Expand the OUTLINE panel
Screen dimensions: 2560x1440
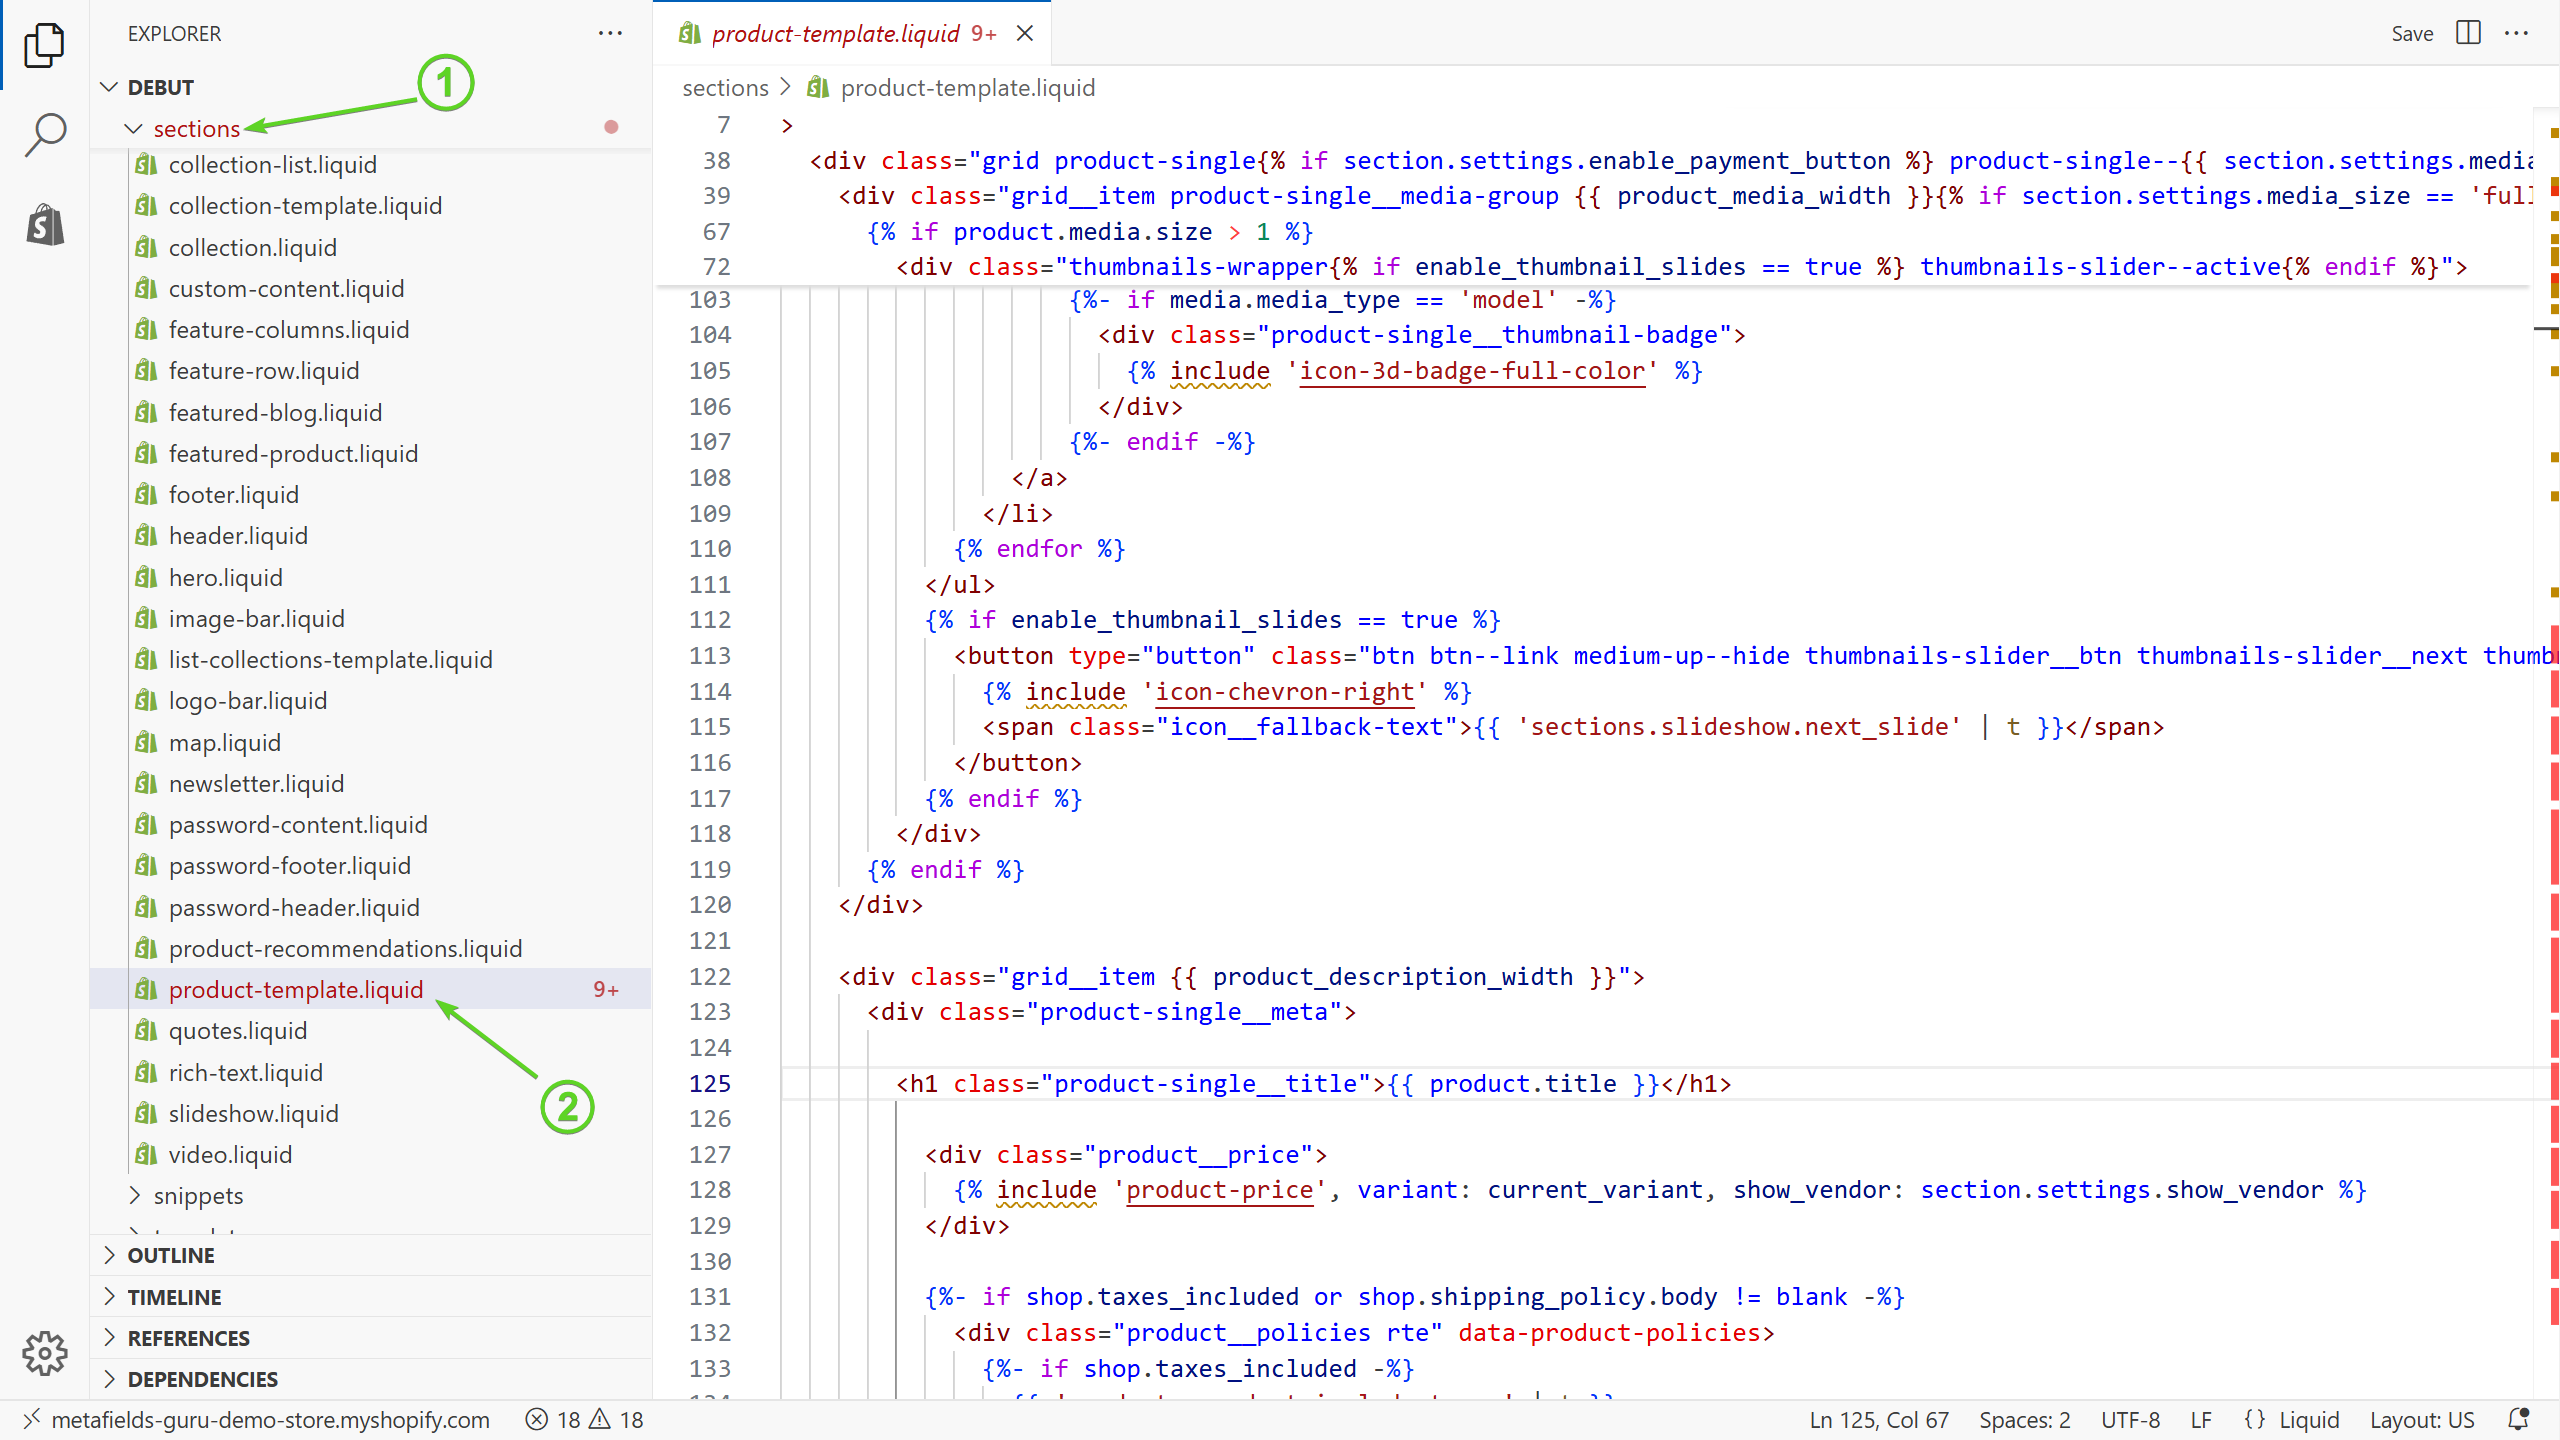(x=171, y=1255)
